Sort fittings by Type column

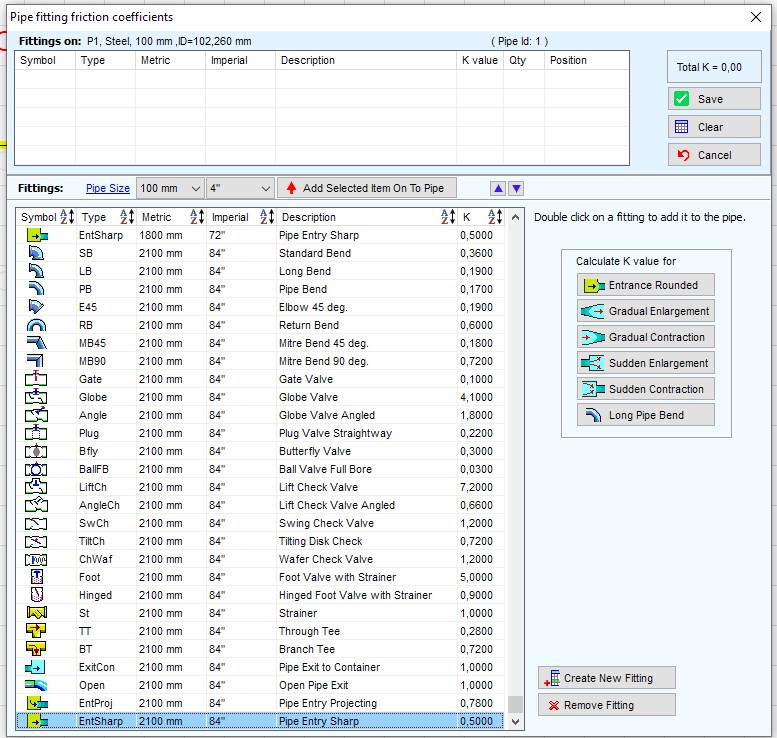coord(127,217)
